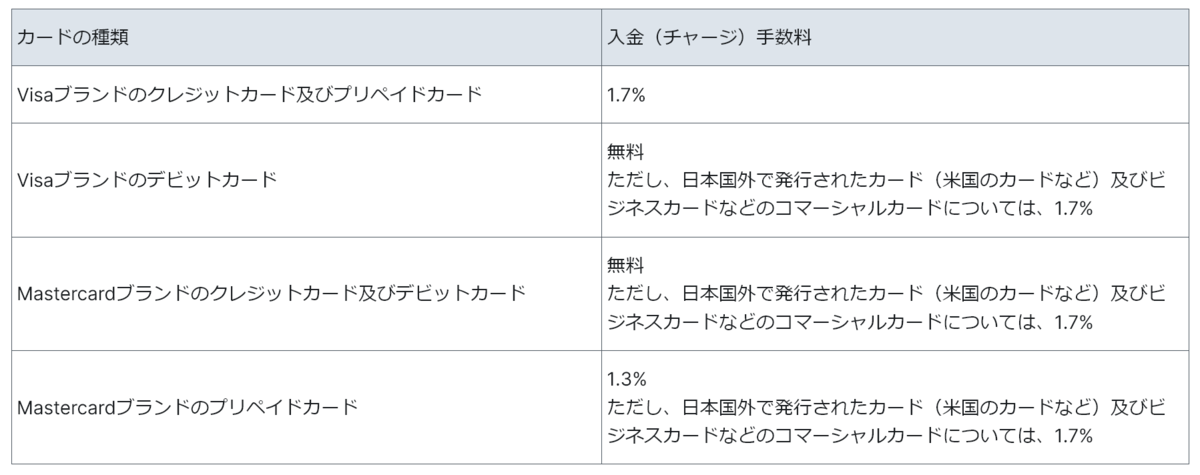The height and width of the screenshot is (475, 1200).
Task: Click the 1.3% fee for Mastercard prepaid
Action: tap(627, 380)
